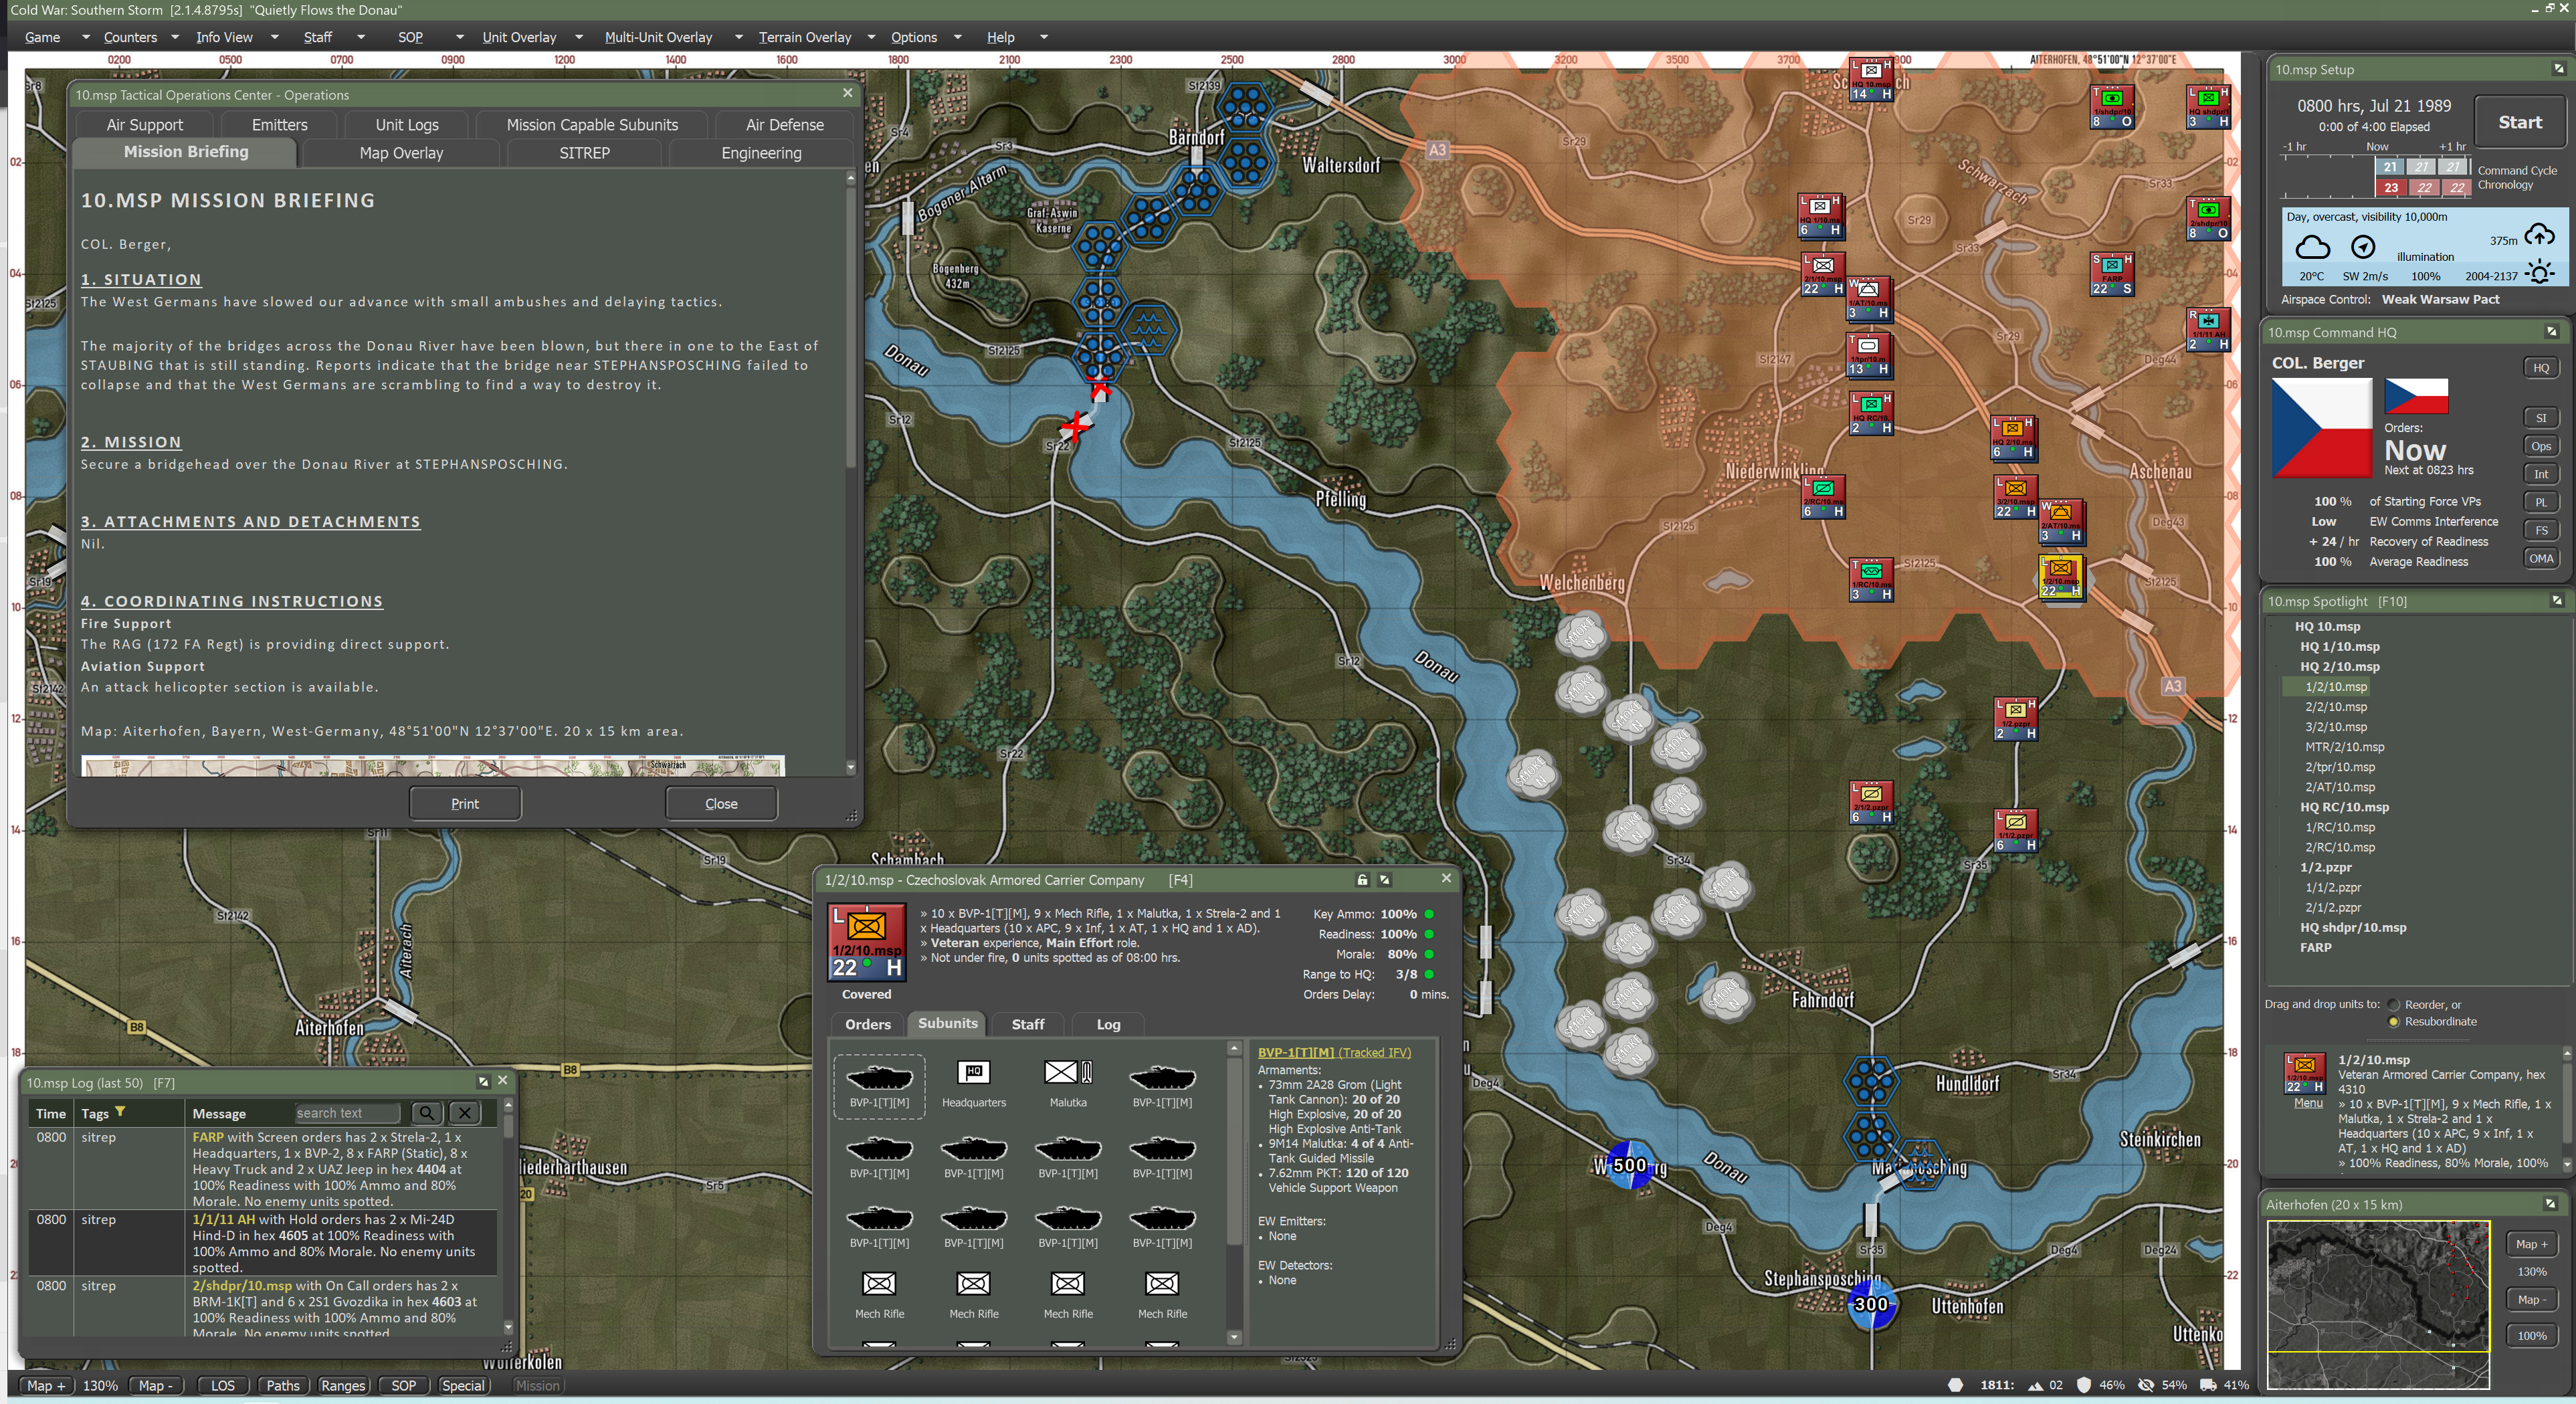Clear log search with X button

[464, 1113]
